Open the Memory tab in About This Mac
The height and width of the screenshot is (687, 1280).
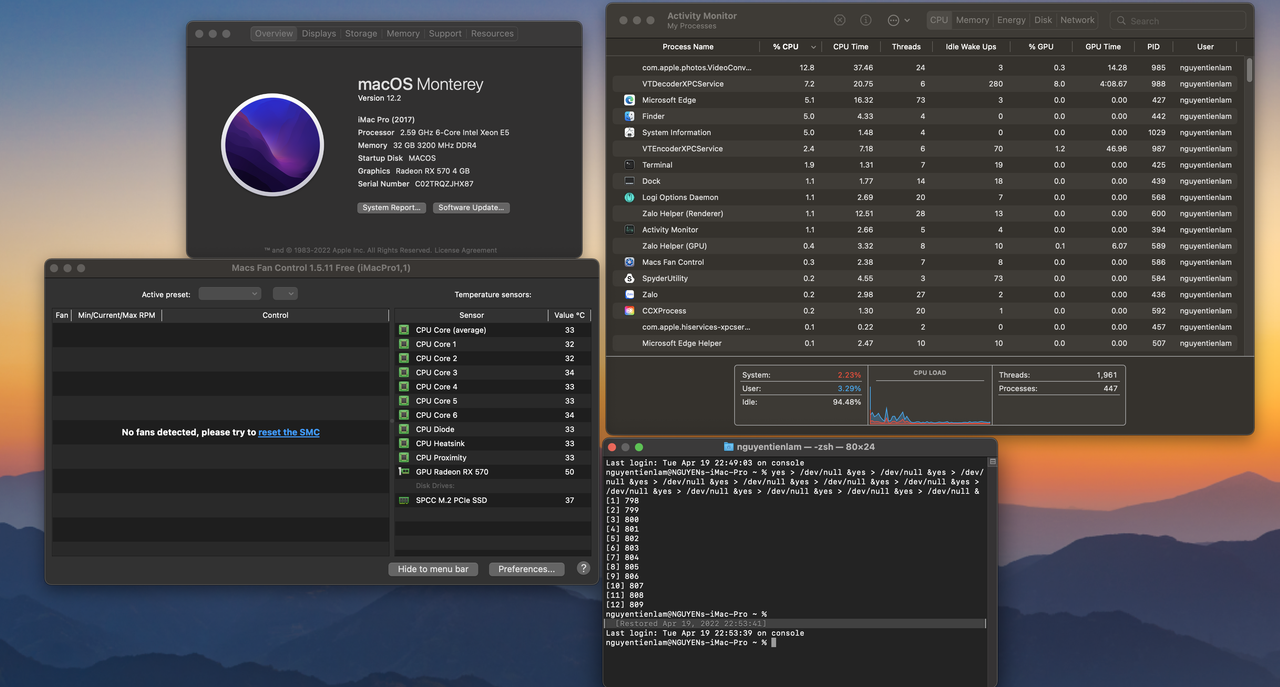coord(403,33)
